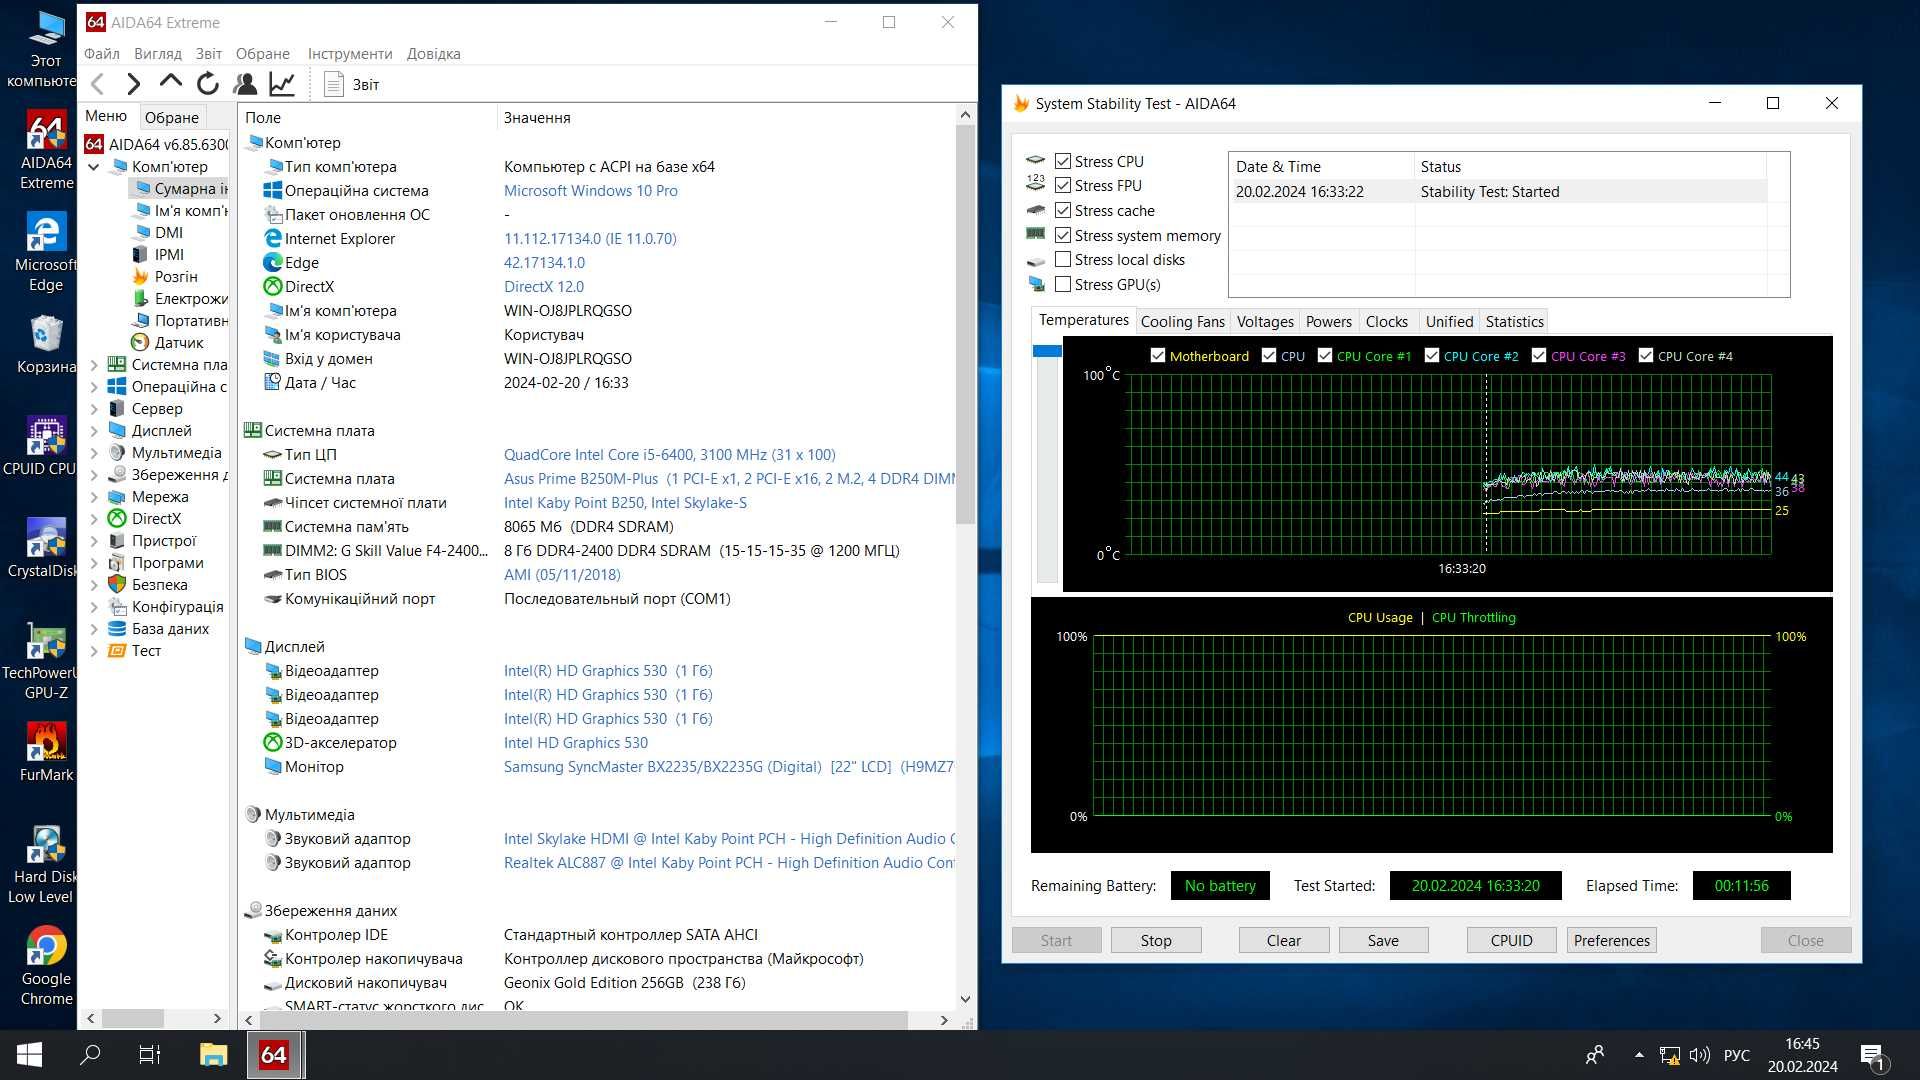Toggle Motherboard temperature graph checkbox
Image resolution: width=1920 pixels, height=1080 pixels.
pos(1158,355)
